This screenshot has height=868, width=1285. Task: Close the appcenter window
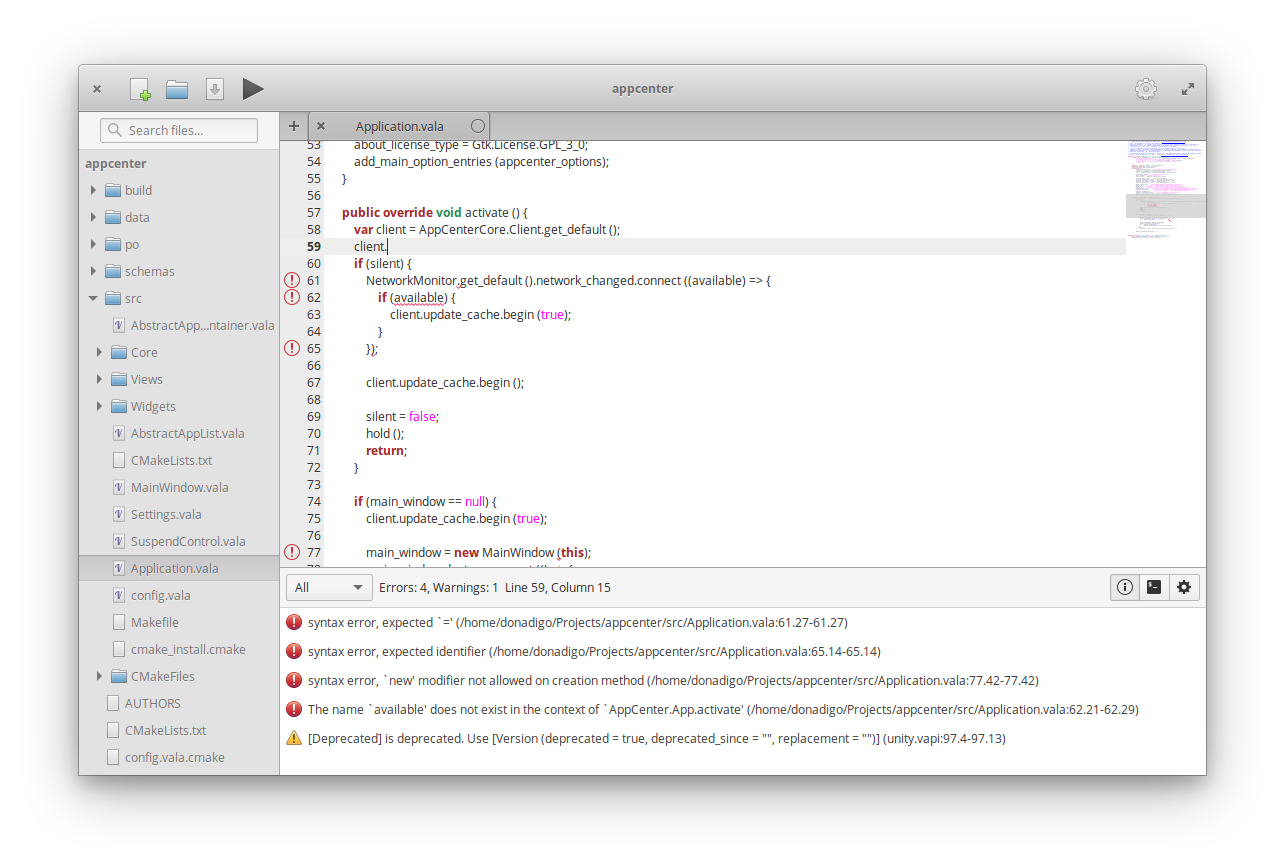97,89
